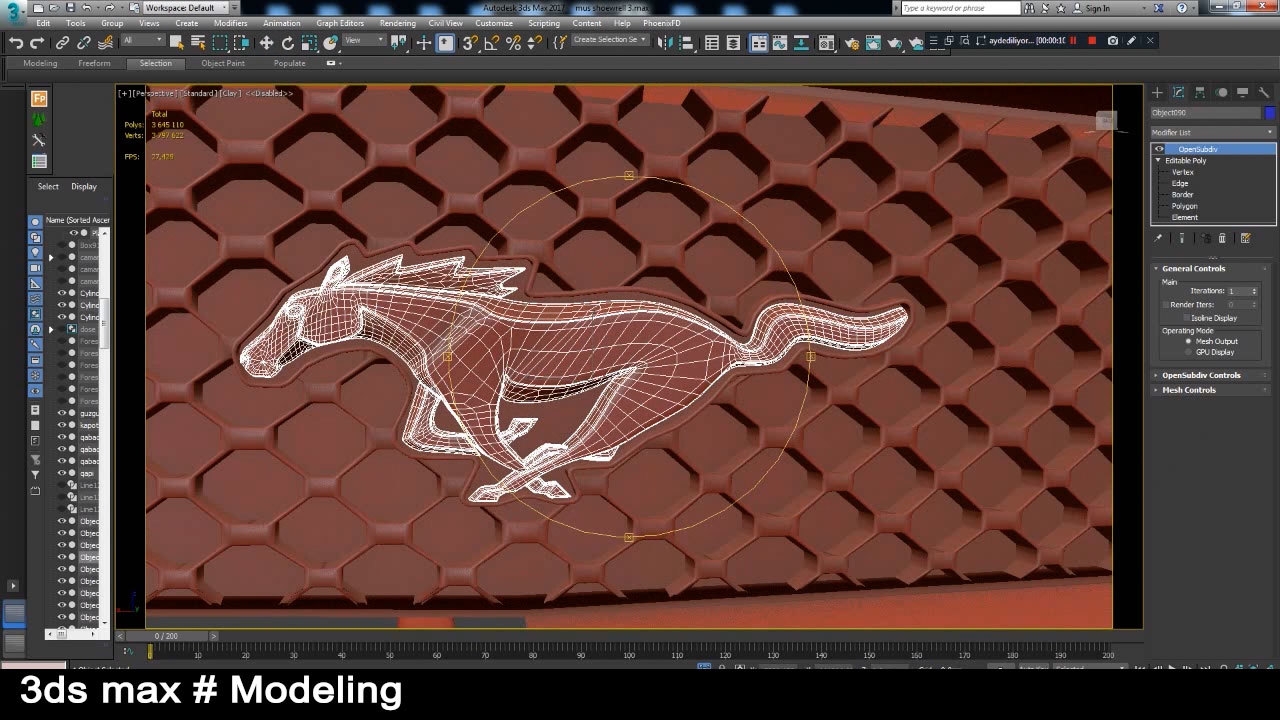Click the Unlink Selection tool
1280x720 pixels.
84,43
